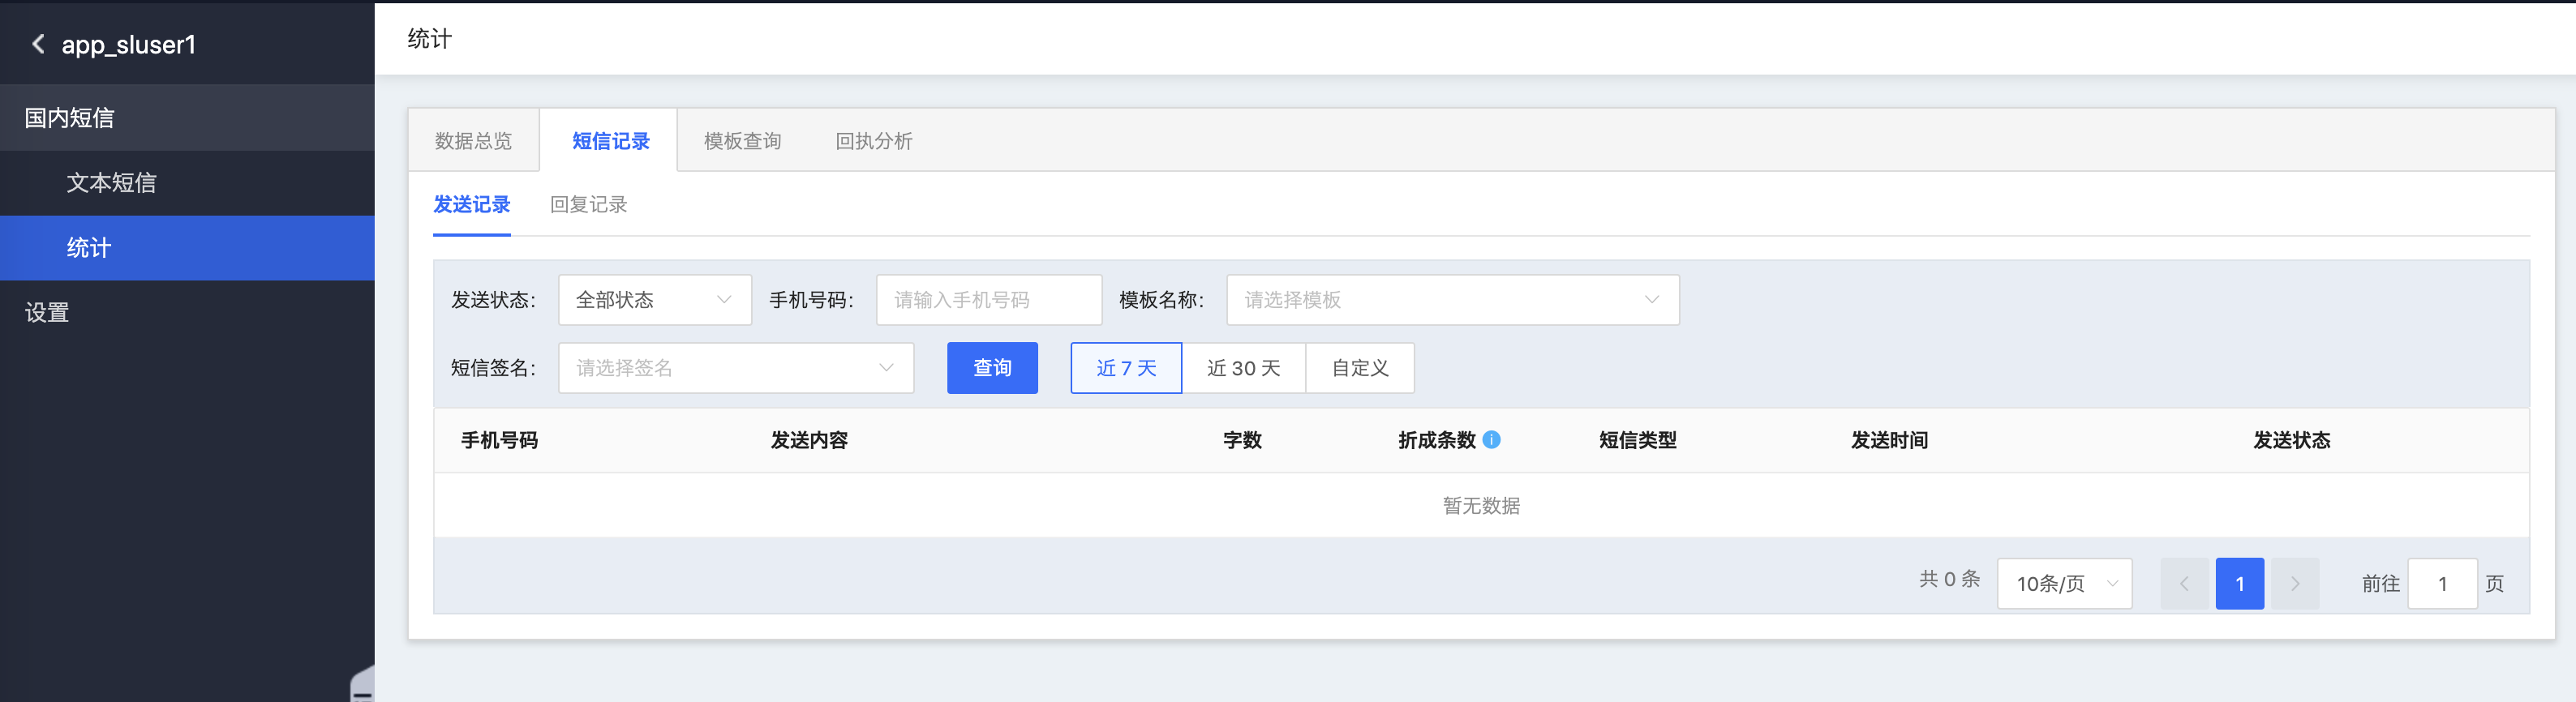Select the 发送记录 sub-tab
Image resolution: width=2576 pixels, height=702 pixels.
click(472, 205)
